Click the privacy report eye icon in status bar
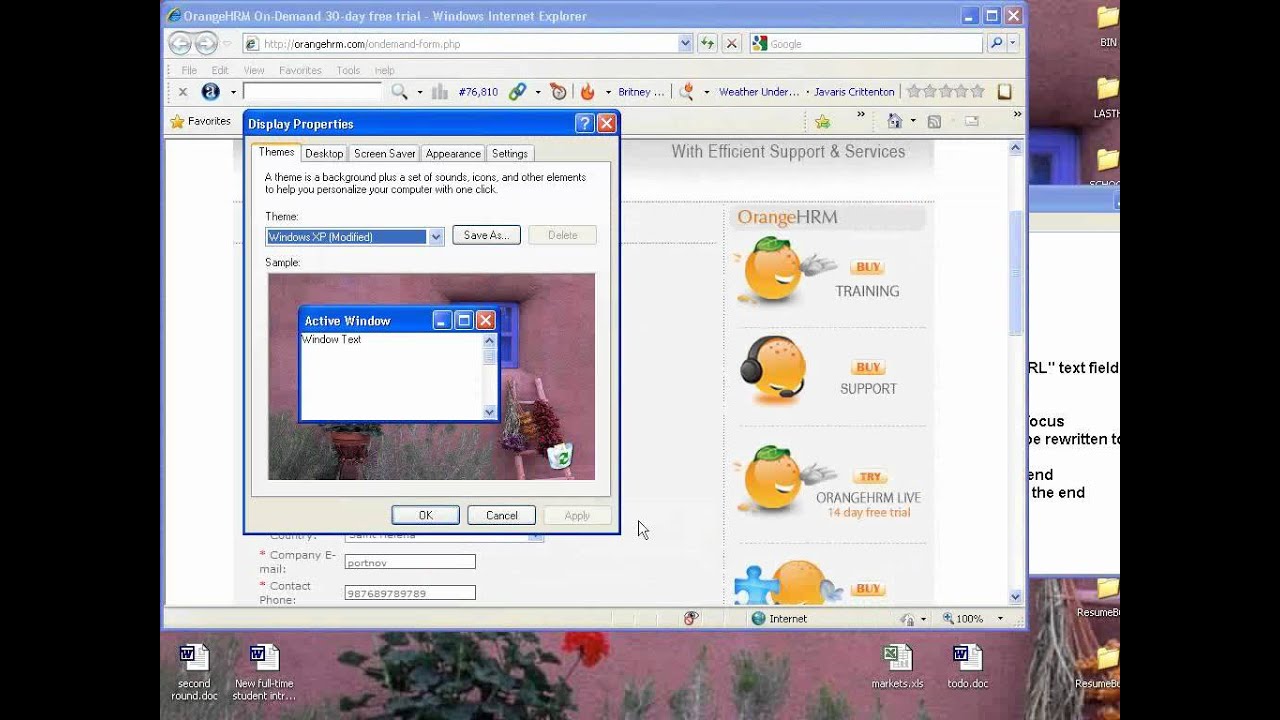 tap(690, 618)
